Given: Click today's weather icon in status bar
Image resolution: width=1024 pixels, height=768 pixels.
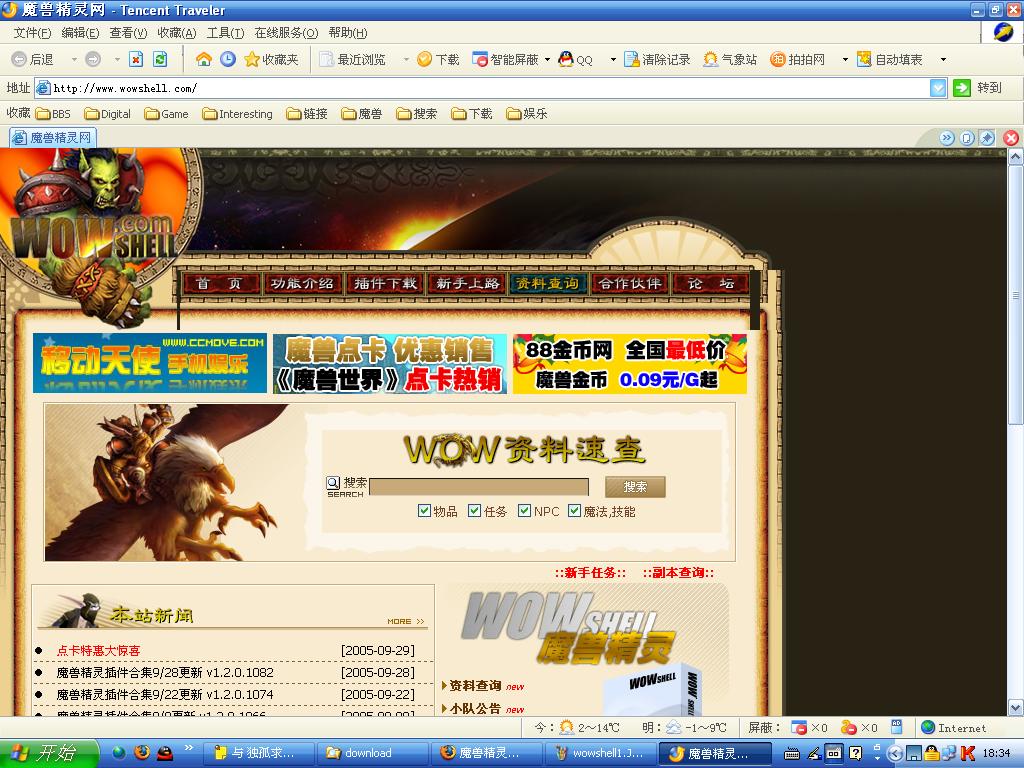Looking at the screenshot, I should (x=567, y=728).
